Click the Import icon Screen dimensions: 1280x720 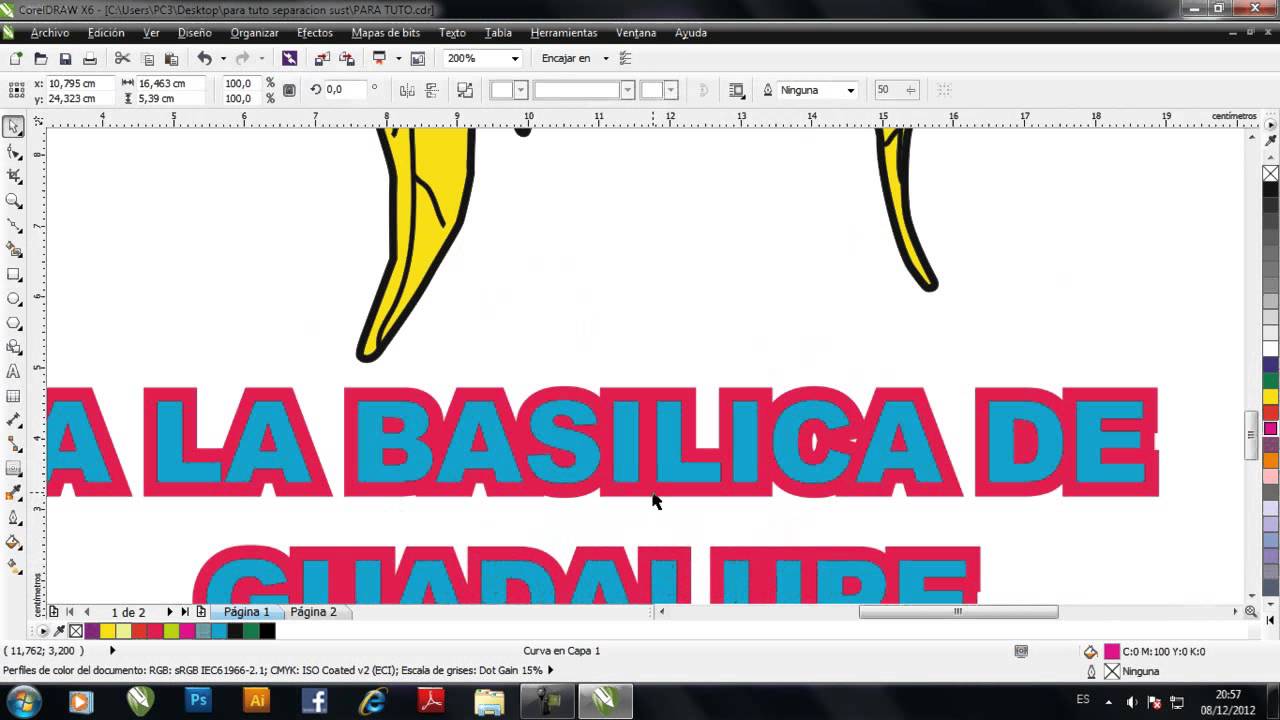click(x=322, y=59)
